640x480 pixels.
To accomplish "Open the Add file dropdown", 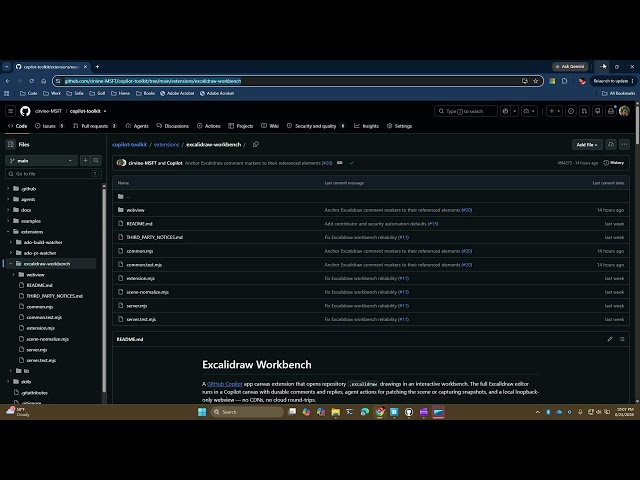I will coord(587,144).
